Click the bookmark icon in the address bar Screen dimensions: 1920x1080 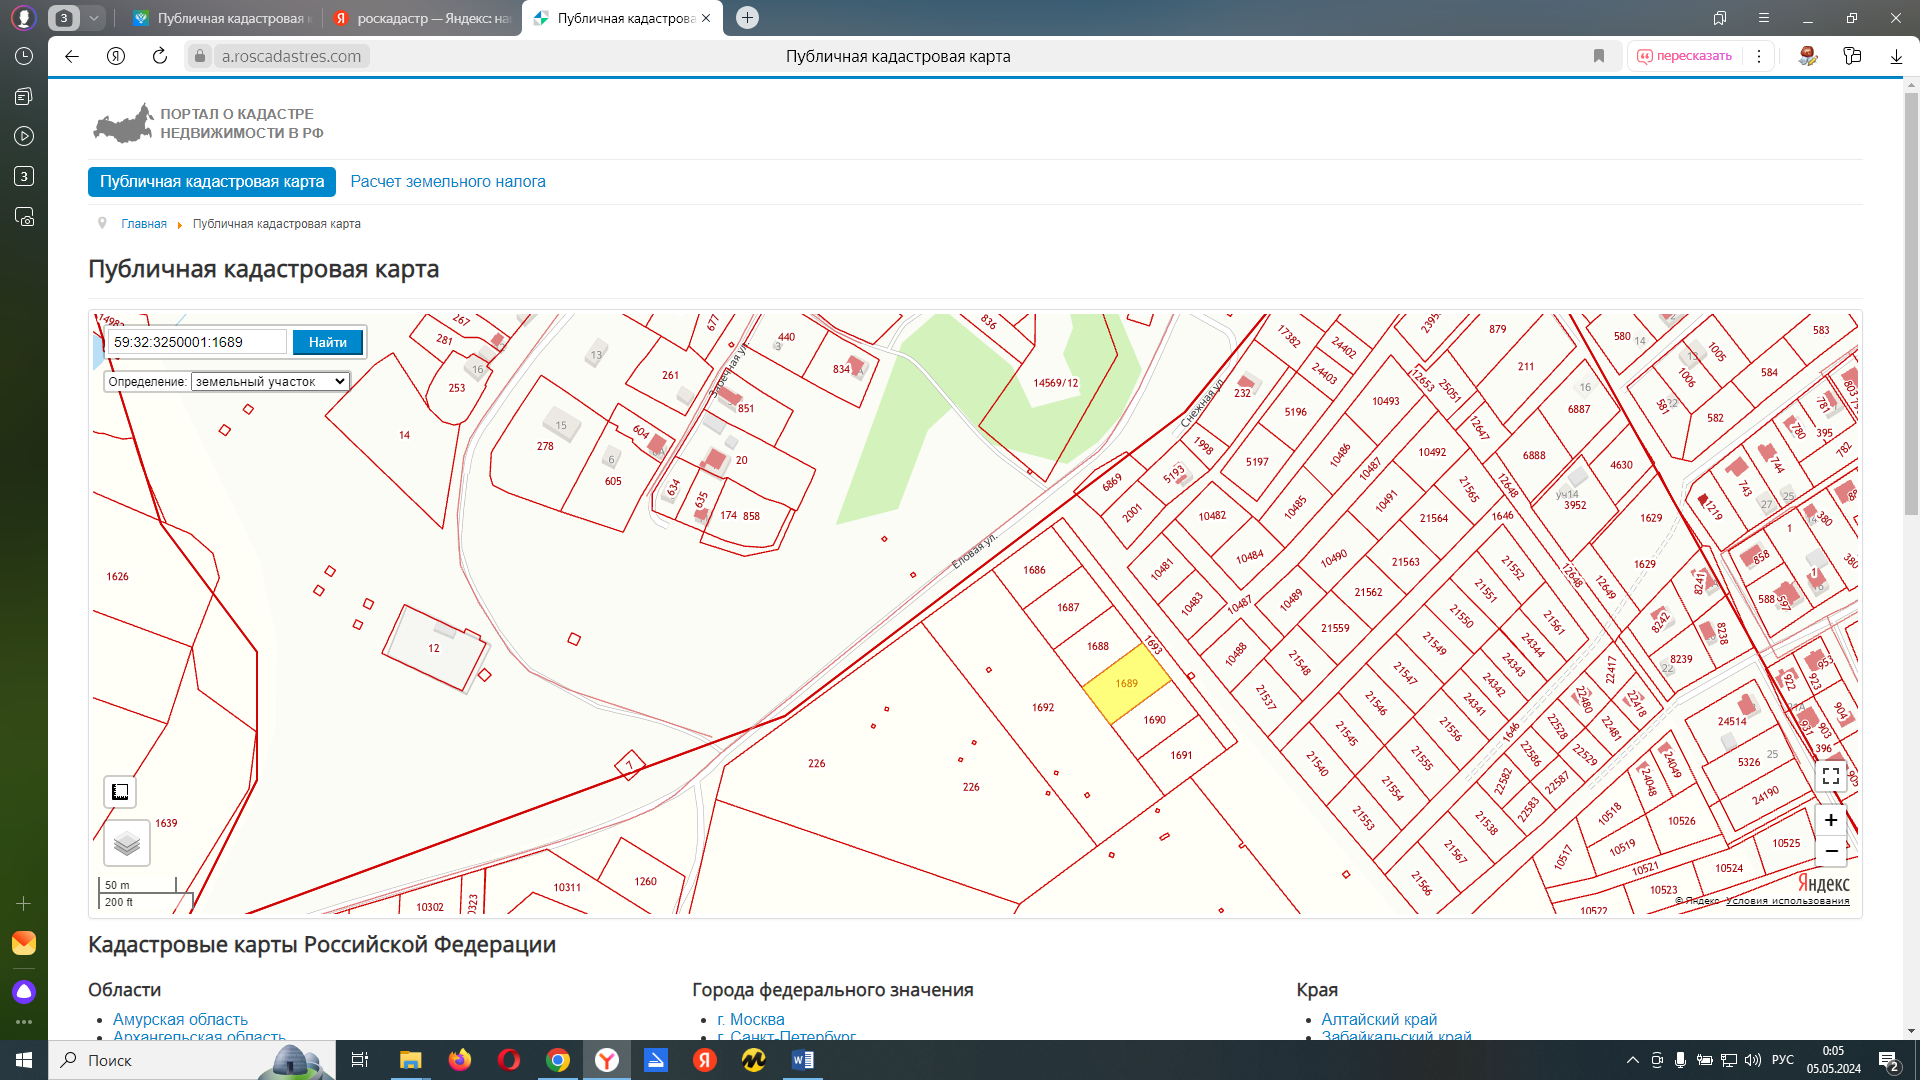coord(1598,56)
